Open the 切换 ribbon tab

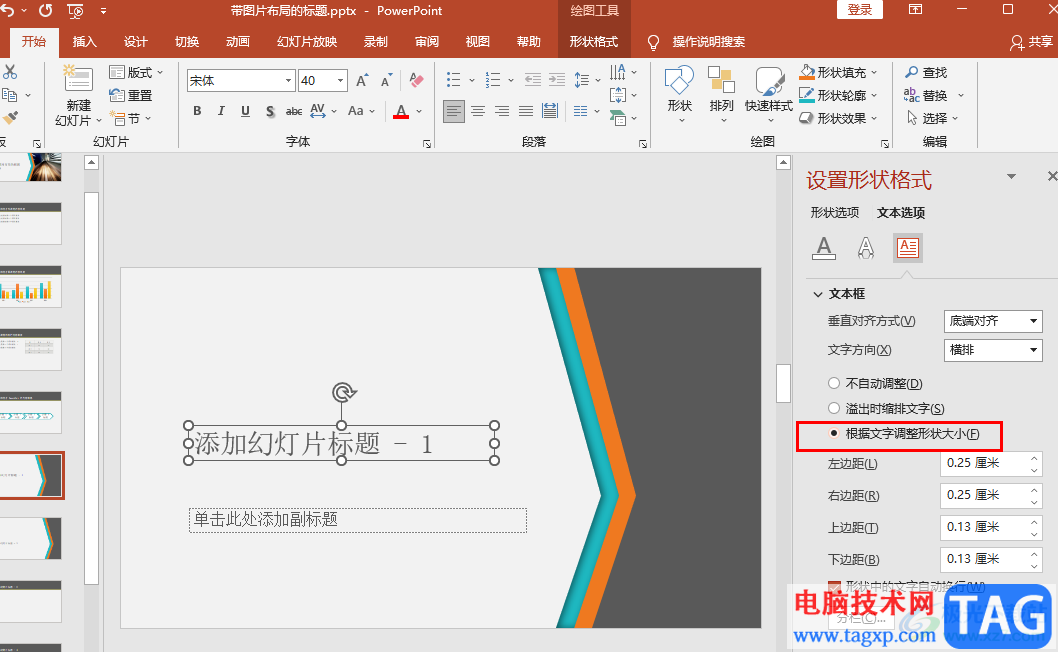coord(187,42)
